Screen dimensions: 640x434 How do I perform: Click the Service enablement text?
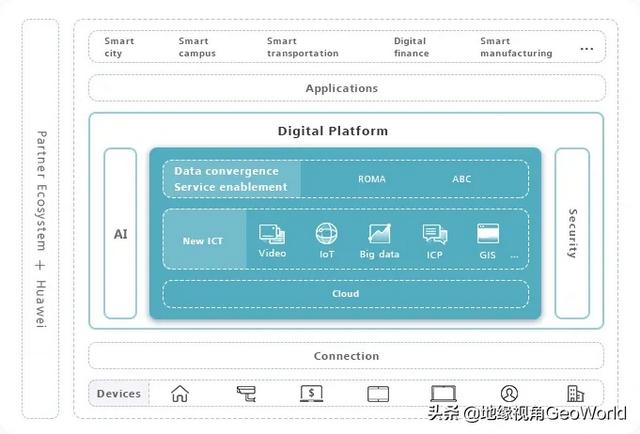[x=231, y=187]
